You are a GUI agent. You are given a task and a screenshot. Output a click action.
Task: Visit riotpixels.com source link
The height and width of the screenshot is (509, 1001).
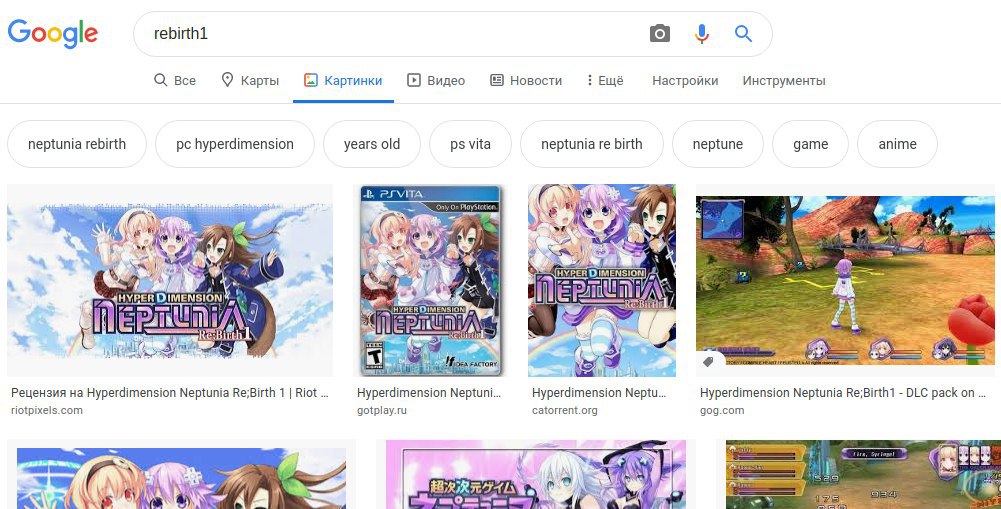pyautogui.click(x=47, y=410)
